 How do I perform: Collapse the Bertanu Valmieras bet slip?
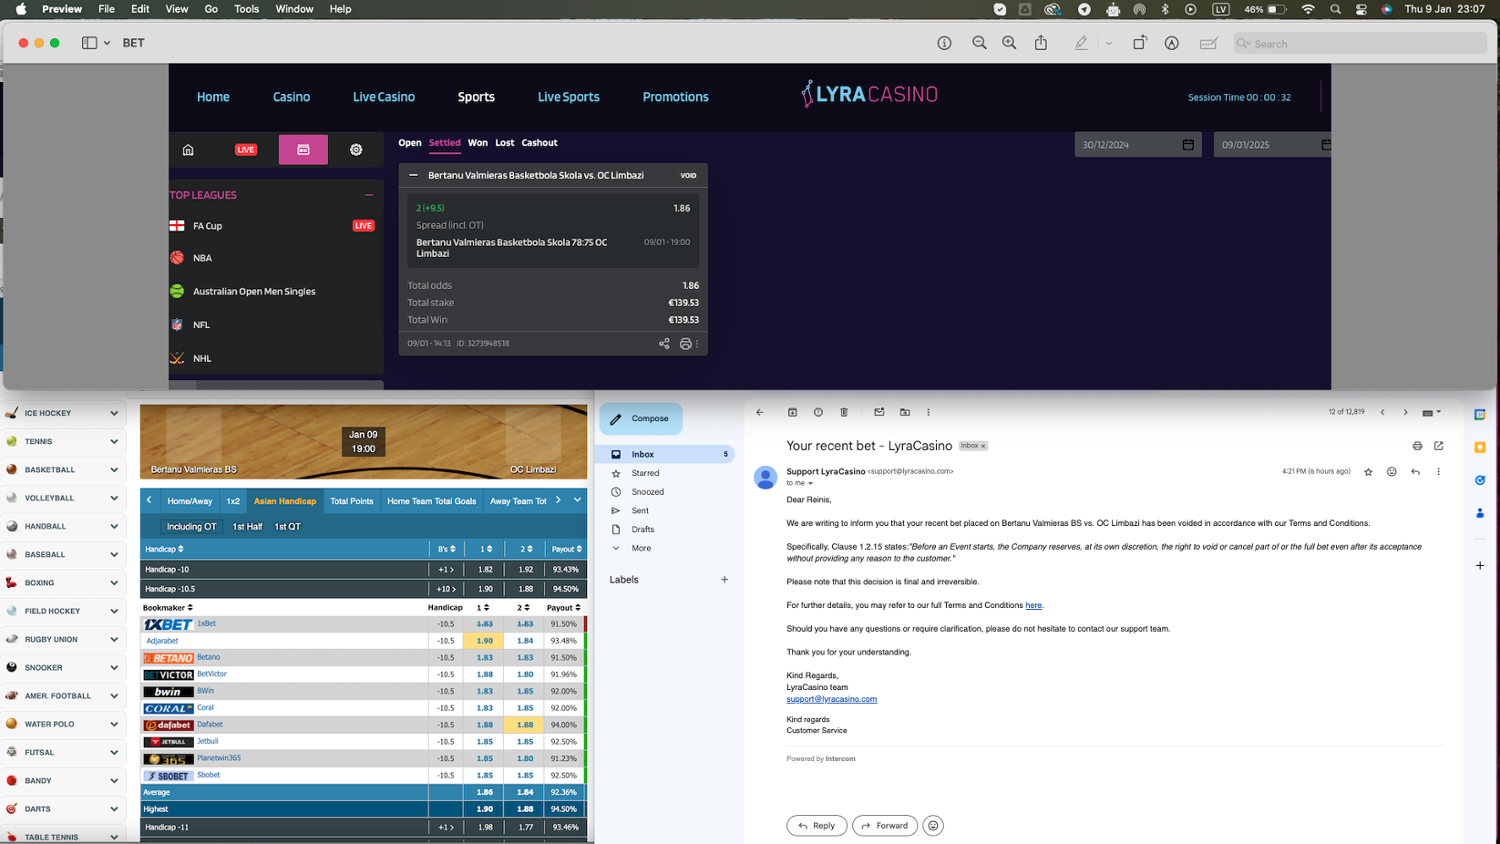click(x=413, y=175)
